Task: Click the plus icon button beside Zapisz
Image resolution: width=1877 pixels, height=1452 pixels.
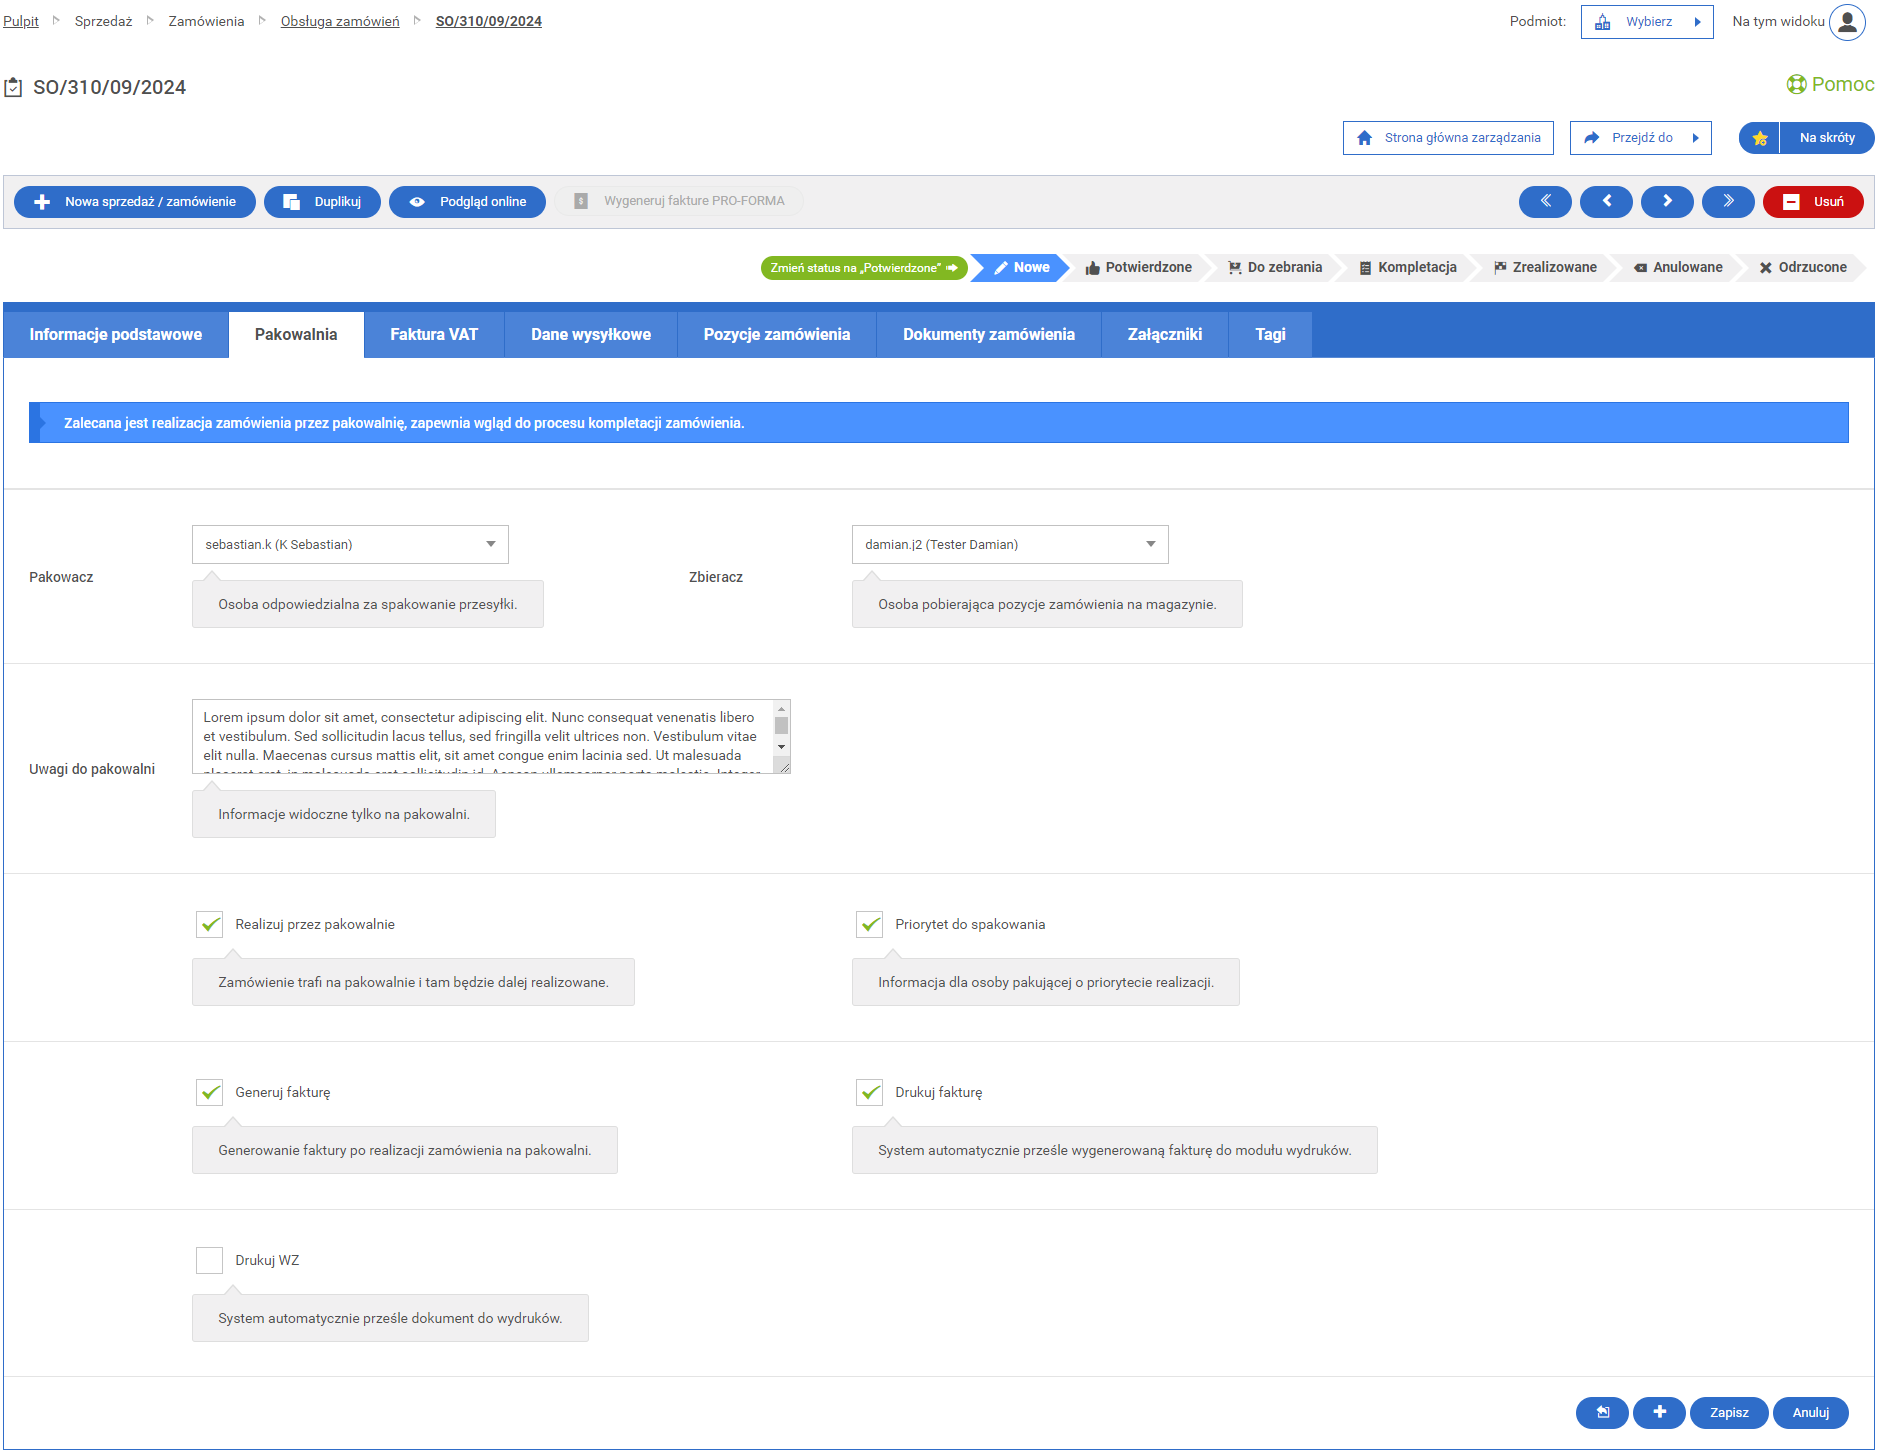Action: [1659, 1412]
